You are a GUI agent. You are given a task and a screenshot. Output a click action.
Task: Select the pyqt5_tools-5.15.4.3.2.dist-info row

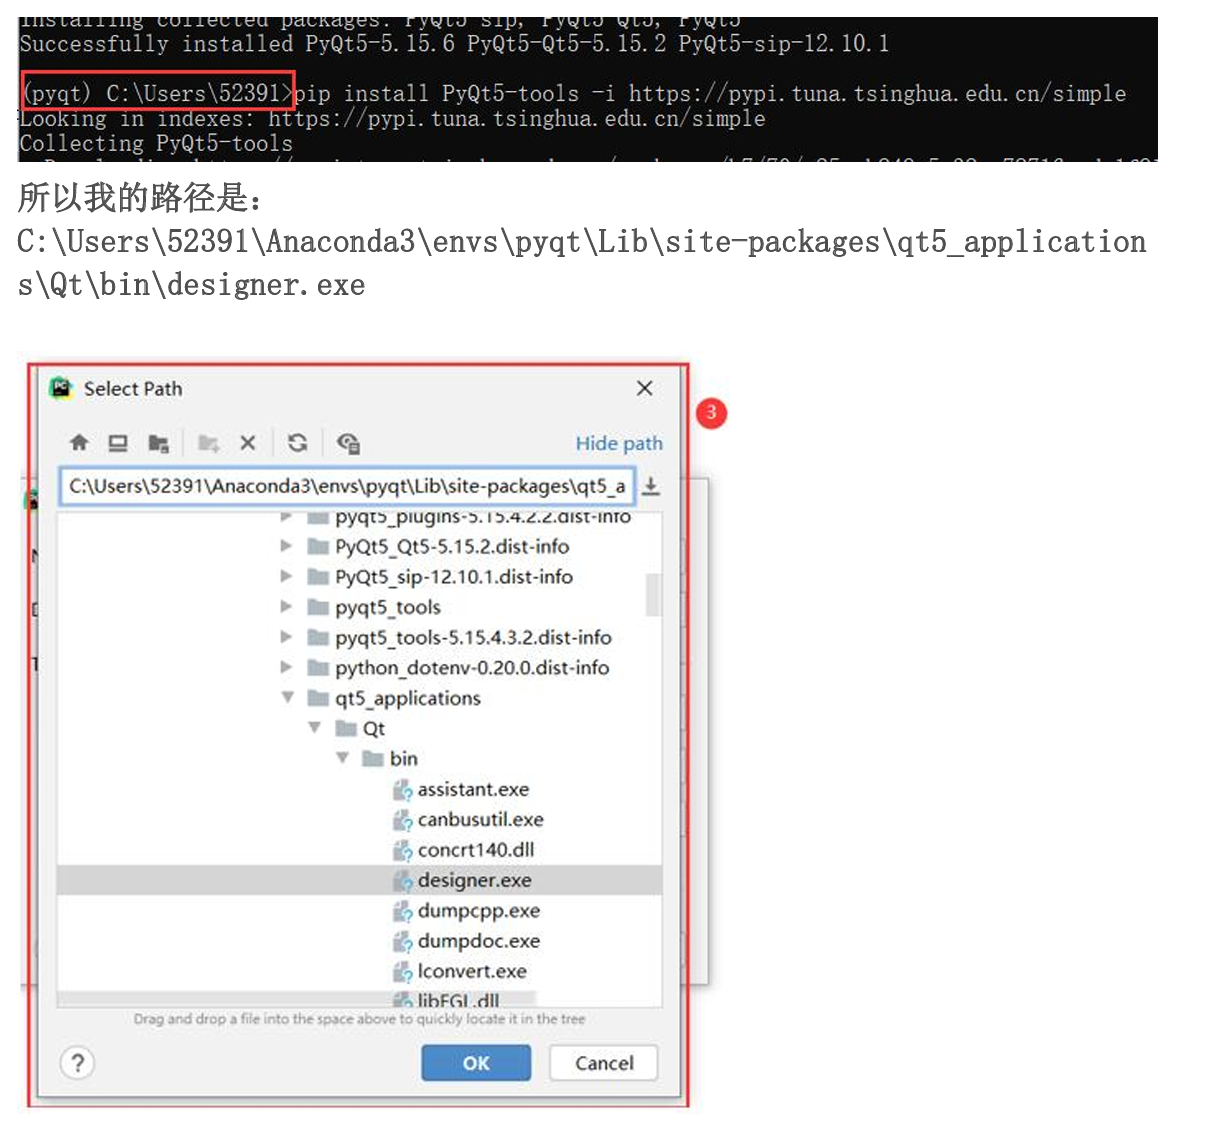359,637
